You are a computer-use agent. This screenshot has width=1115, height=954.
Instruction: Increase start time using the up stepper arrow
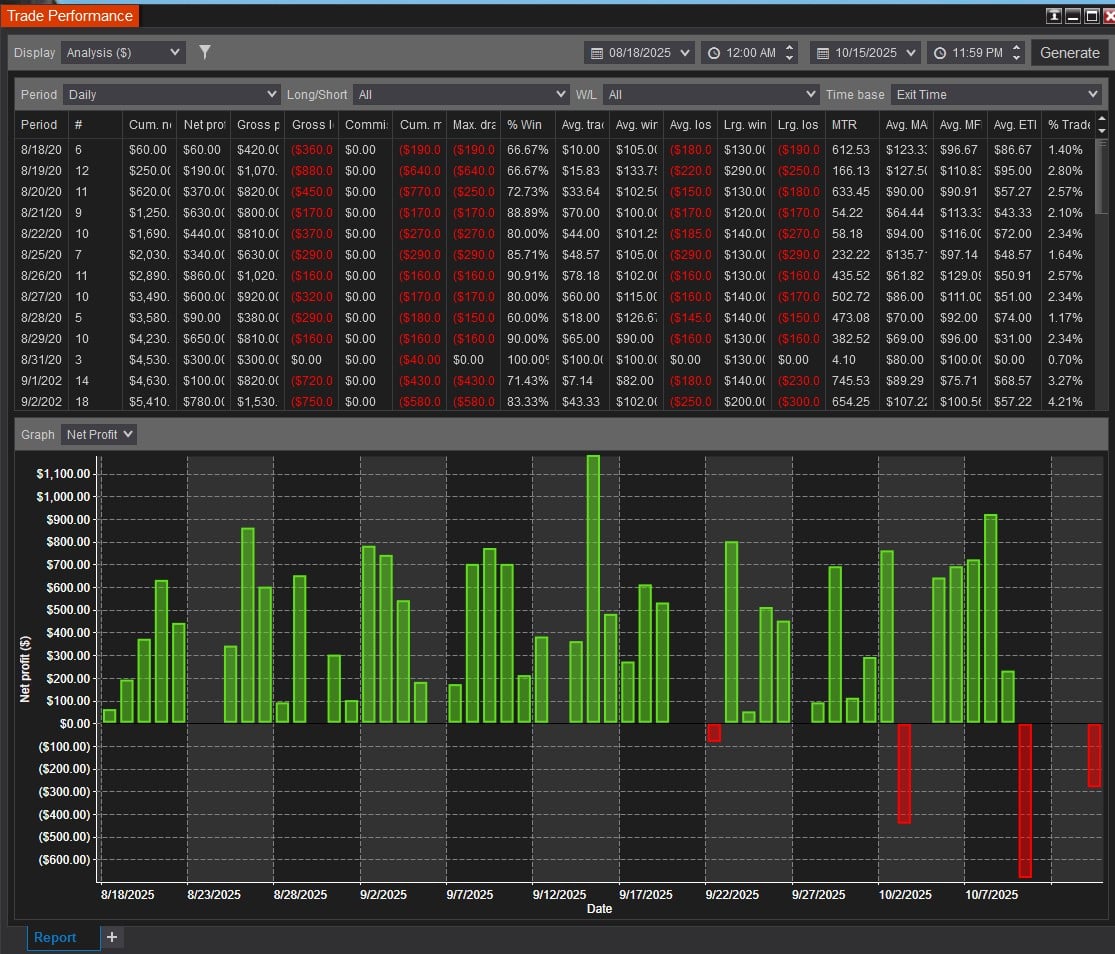click(790, 47)
